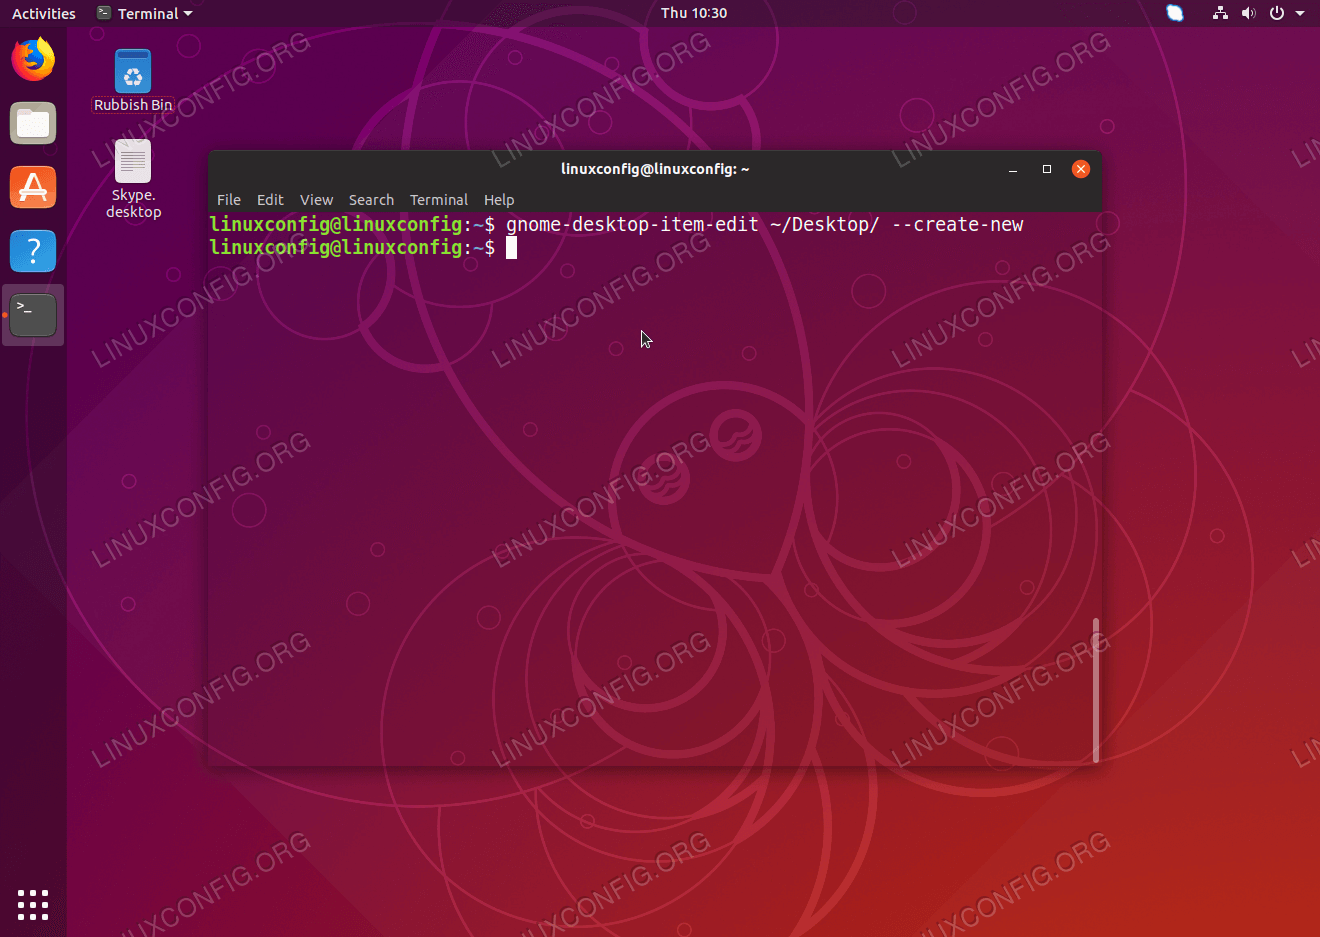The width and height of the screenshot is (1320, 937).
Task: Show Applications grid icon
Action: click(x=33, y=904)
